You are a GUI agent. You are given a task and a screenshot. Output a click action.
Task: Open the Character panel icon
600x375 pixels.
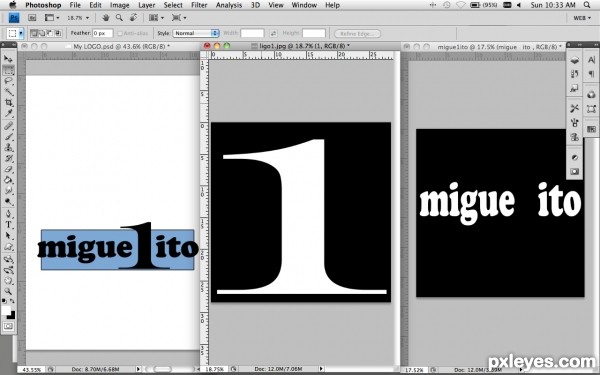[x=592, y=60]
